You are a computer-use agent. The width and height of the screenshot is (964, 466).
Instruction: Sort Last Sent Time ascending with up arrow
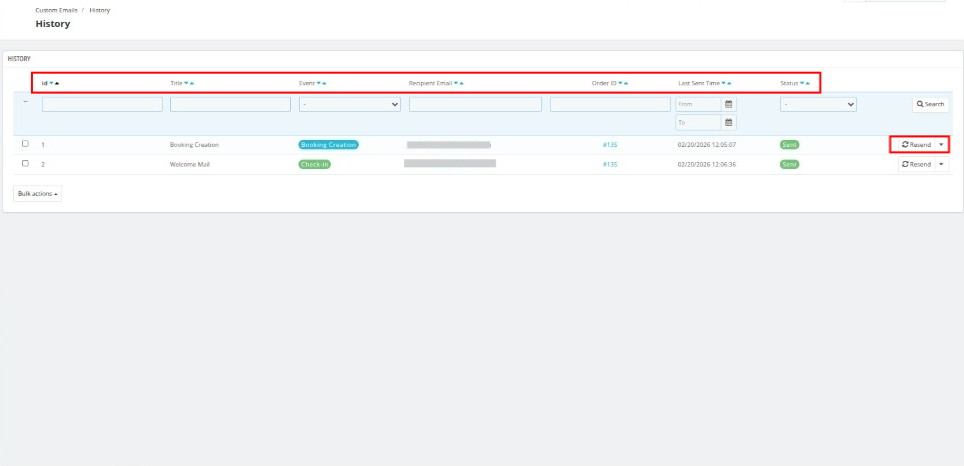click(x=729, y=82)
